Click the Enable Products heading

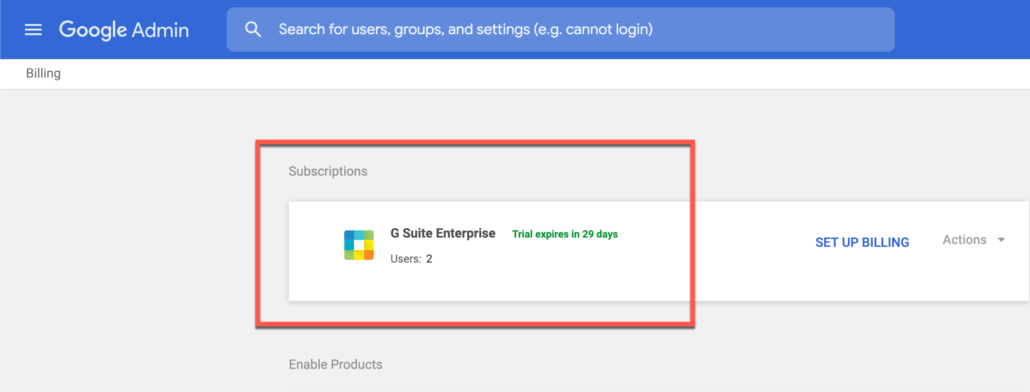(336, 364)
